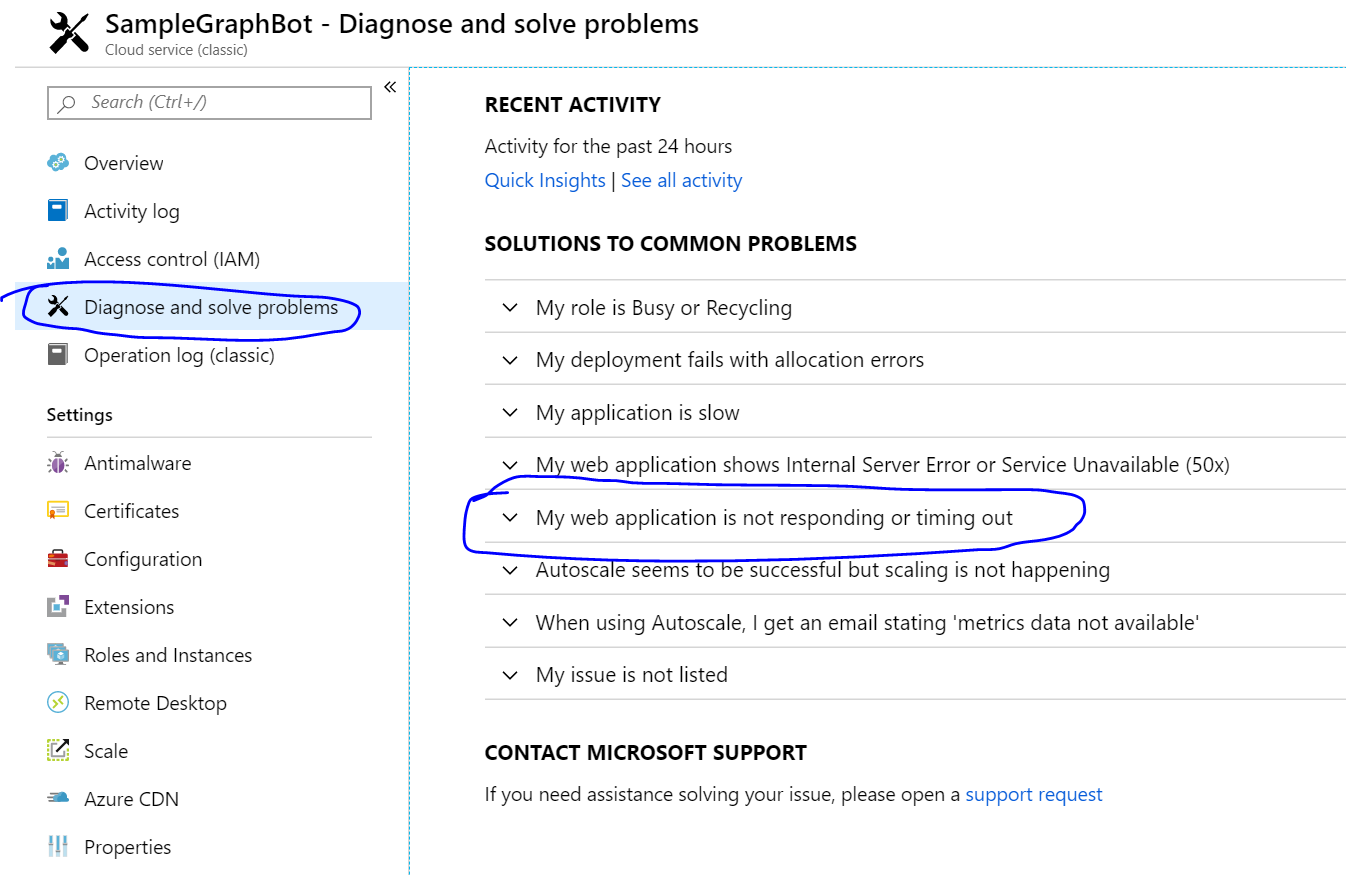Select the Antimalware settings icon
1346x875 pixels.
(x=58, y=463)
